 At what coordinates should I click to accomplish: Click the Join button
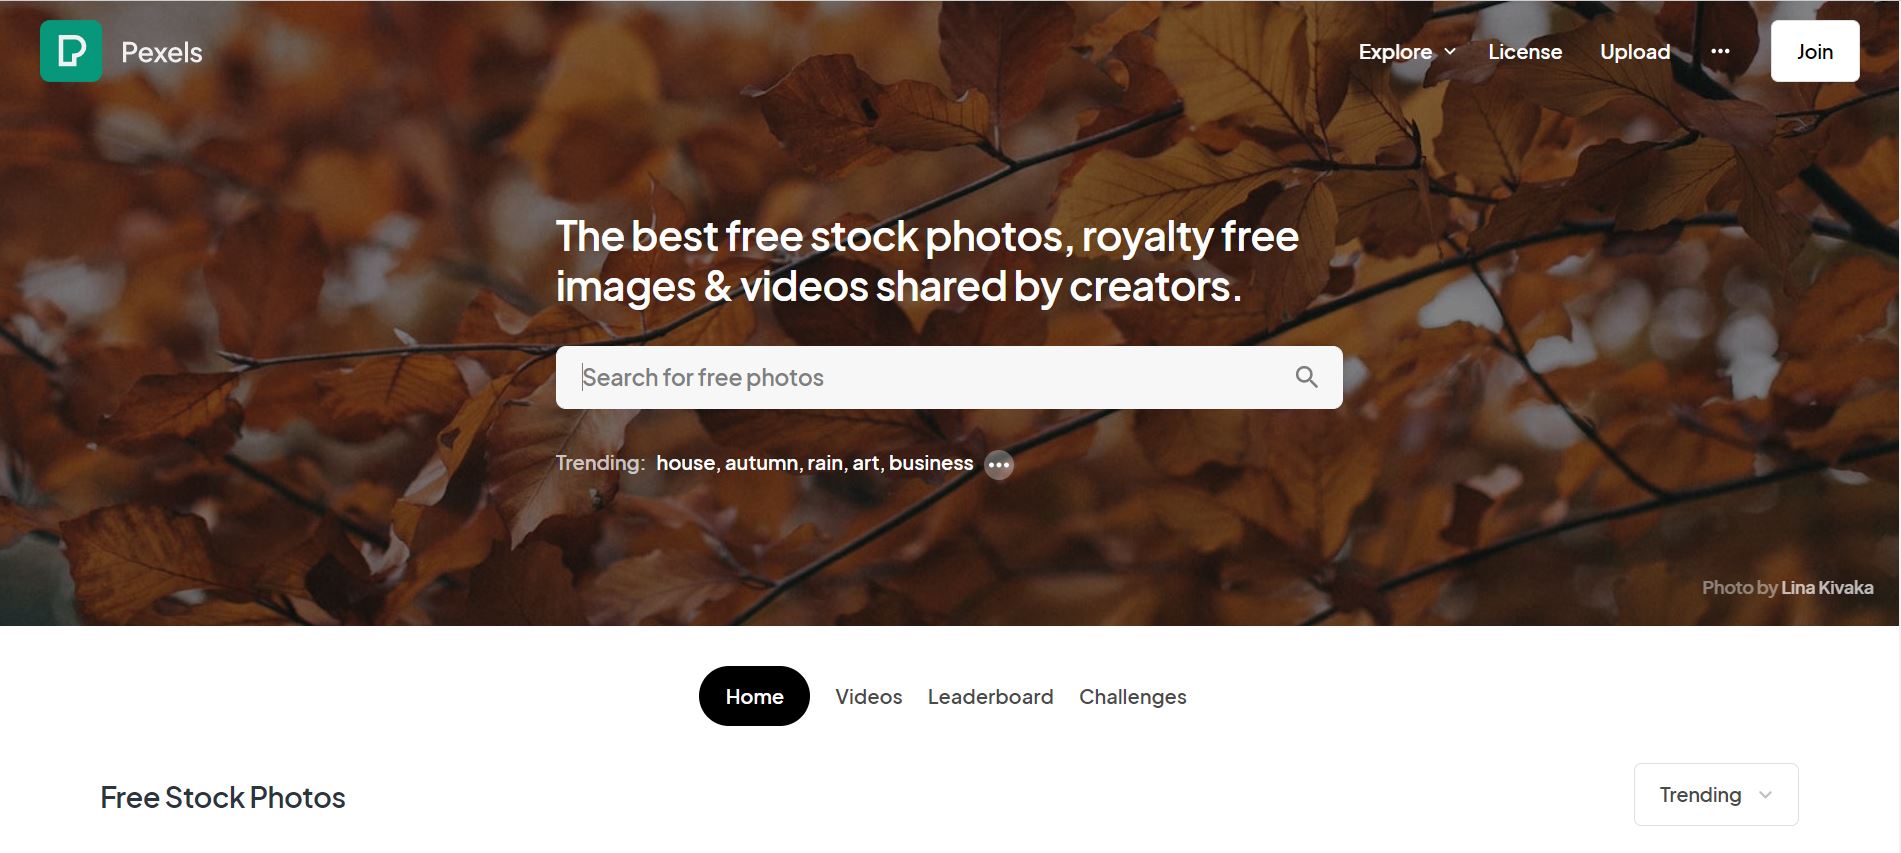tap(1815, 51)
